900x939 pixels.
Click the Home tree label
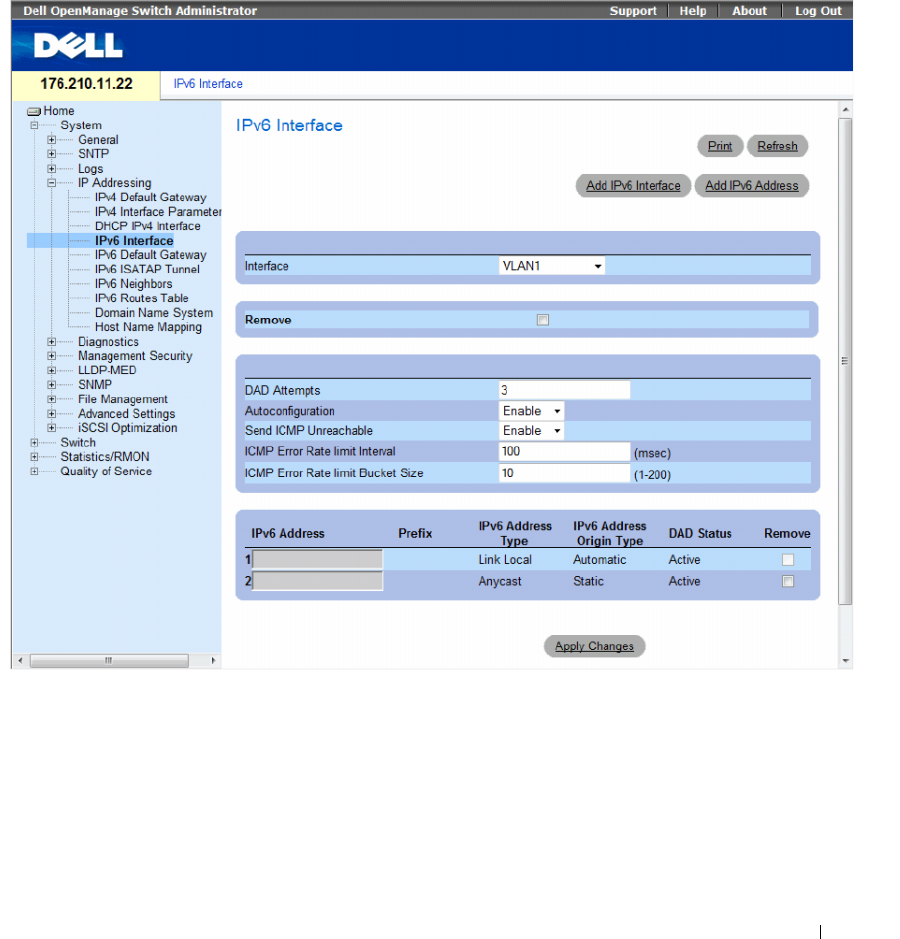[59, 111]
